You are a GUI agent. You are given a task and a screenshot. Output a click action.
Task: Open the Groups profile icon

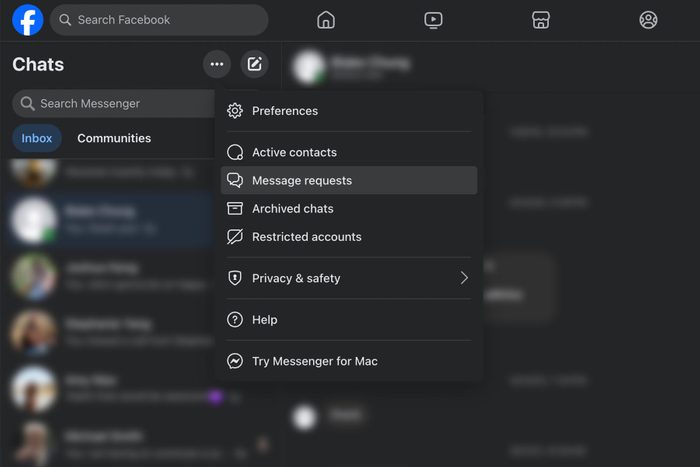point(648,20)
